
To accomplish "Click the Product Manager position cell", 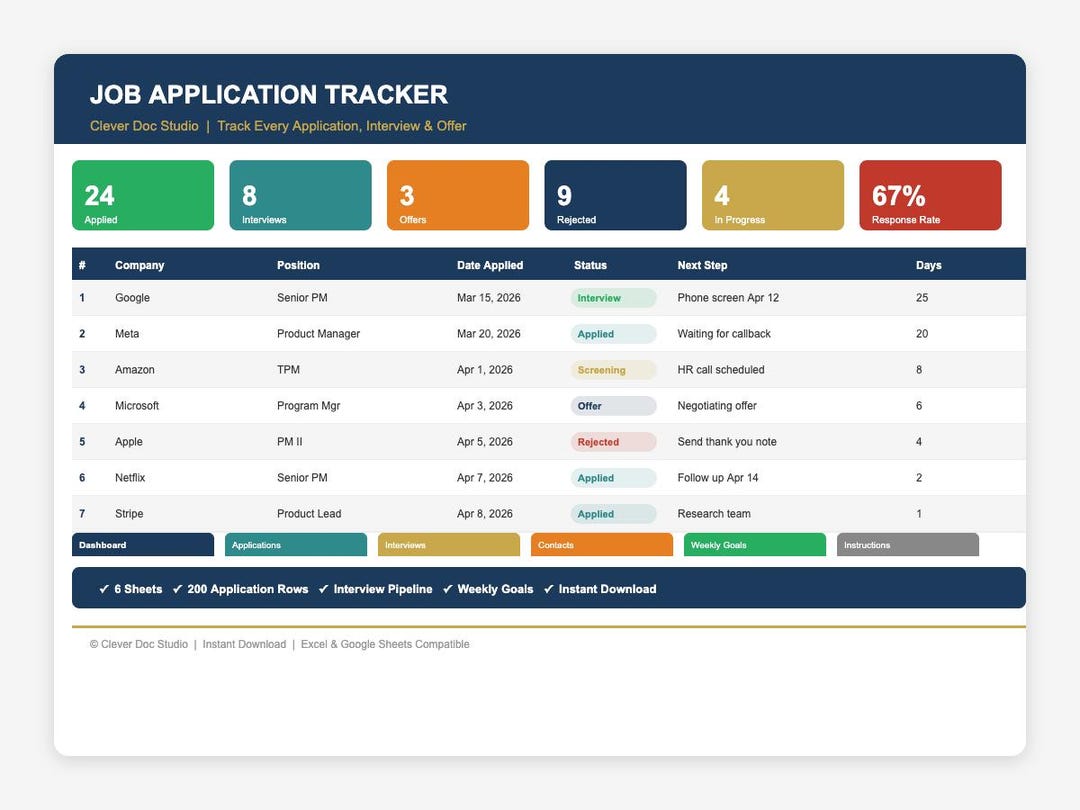I will (318, 333).
